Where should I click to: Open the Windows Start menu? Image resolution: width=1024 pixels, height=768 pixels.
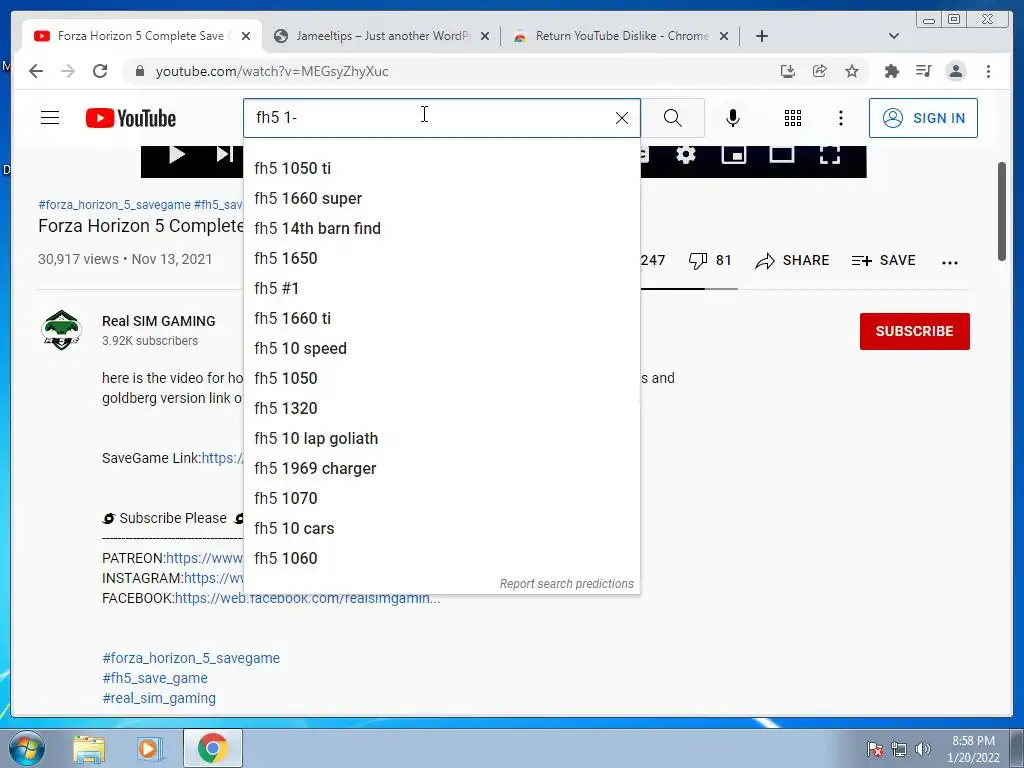(27, 748)
